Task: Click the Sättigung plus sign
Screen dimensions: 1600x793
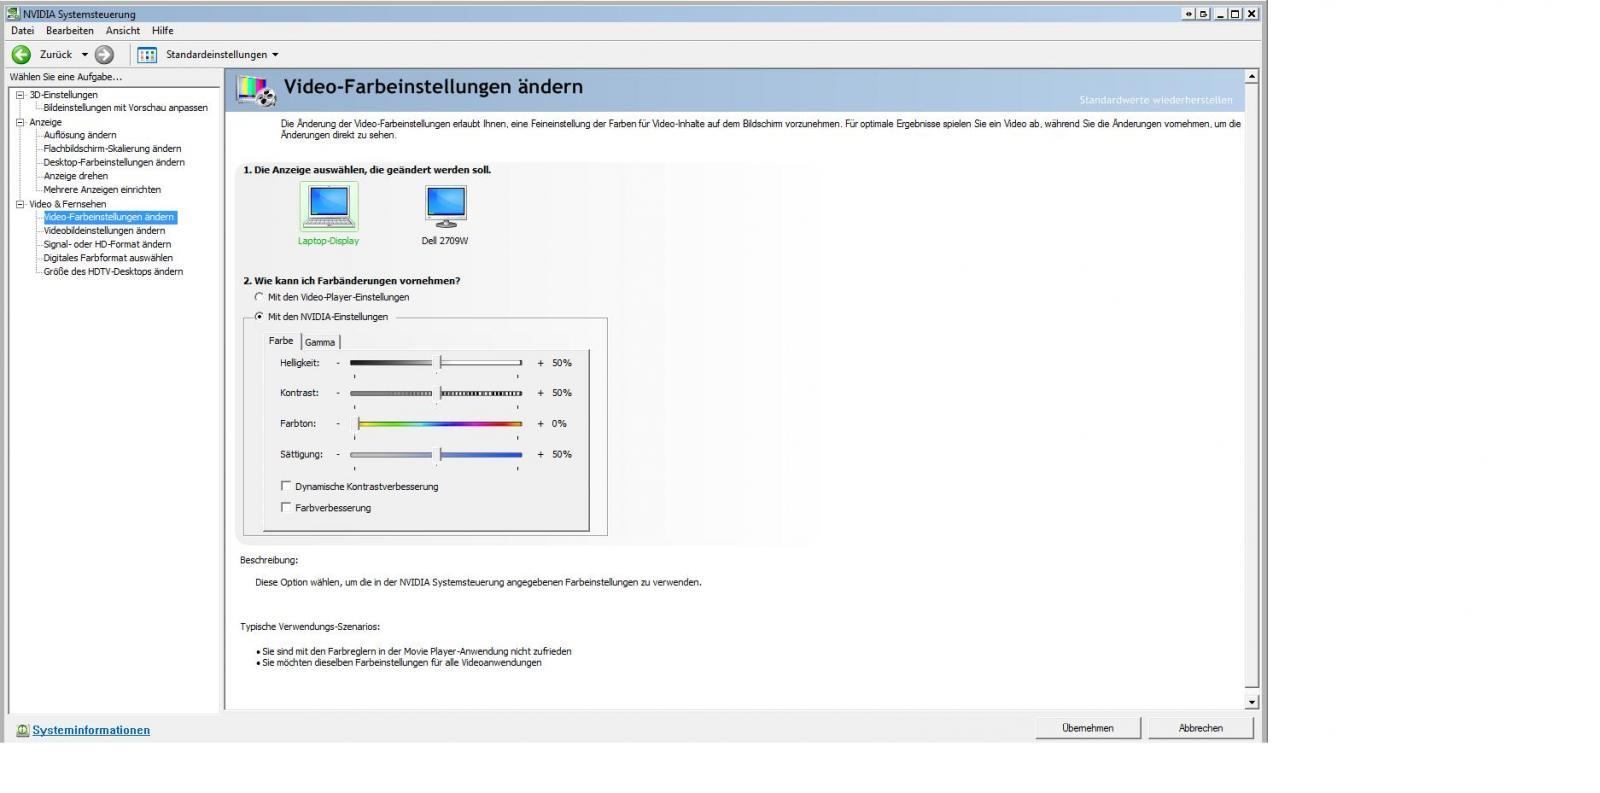Action: (541, 454)
